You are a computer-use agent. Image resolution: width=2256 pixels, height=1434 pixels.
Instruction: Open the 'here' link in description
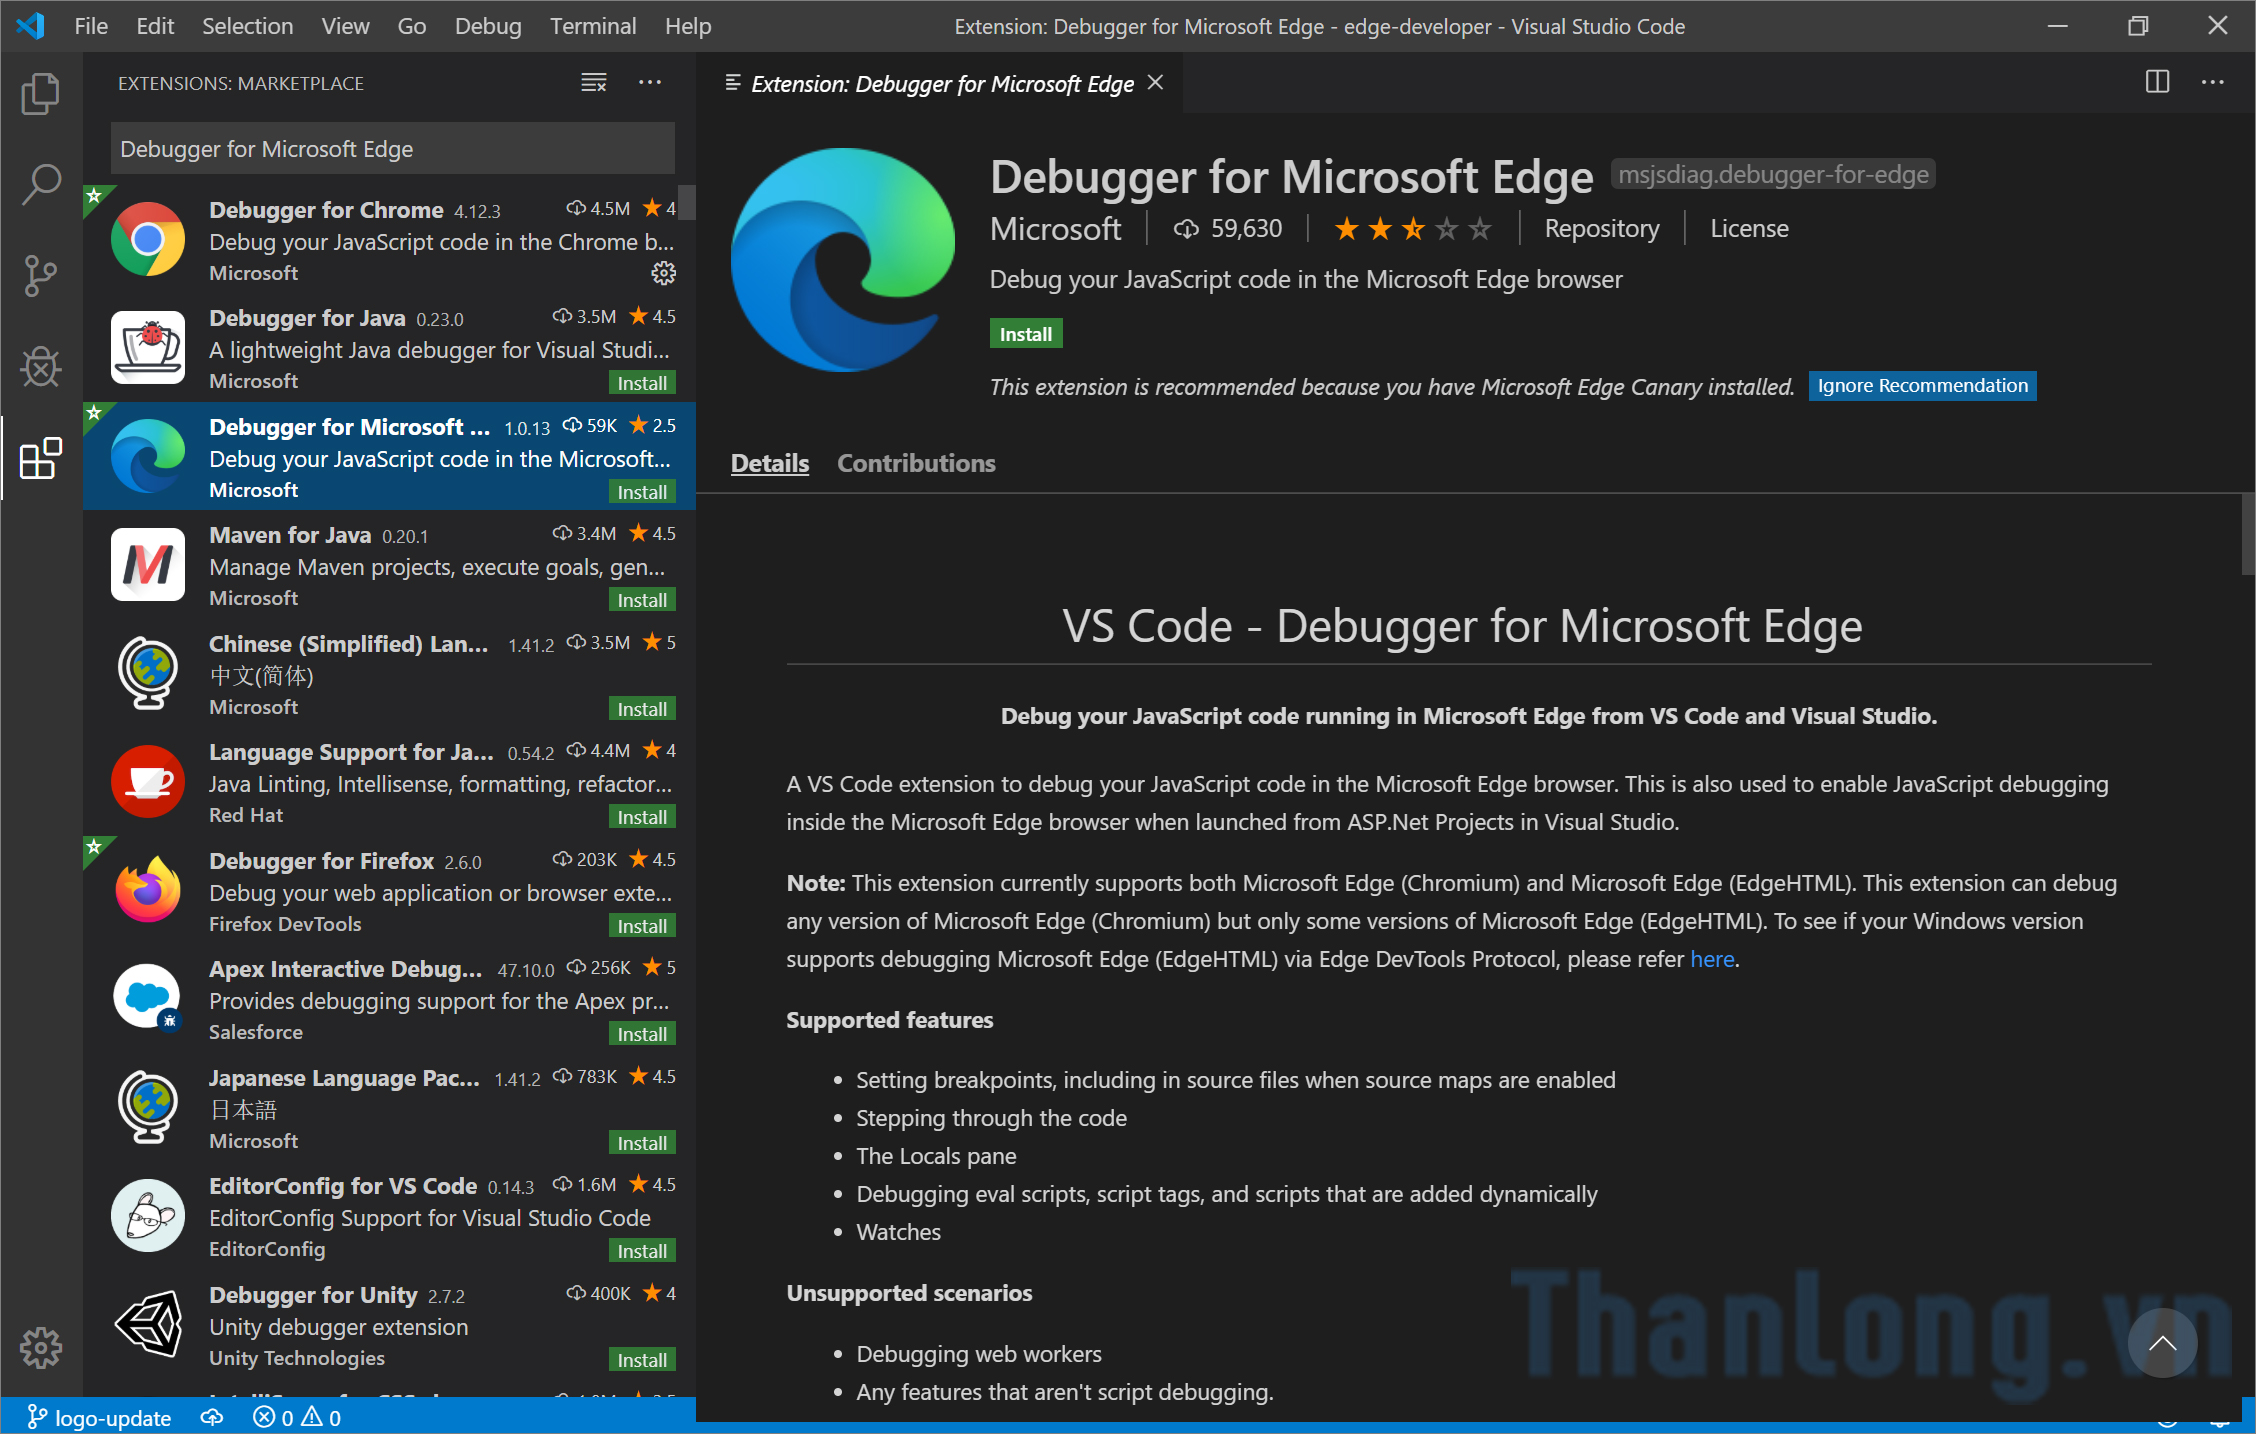pyautogui.click(x=1712, y=959)
